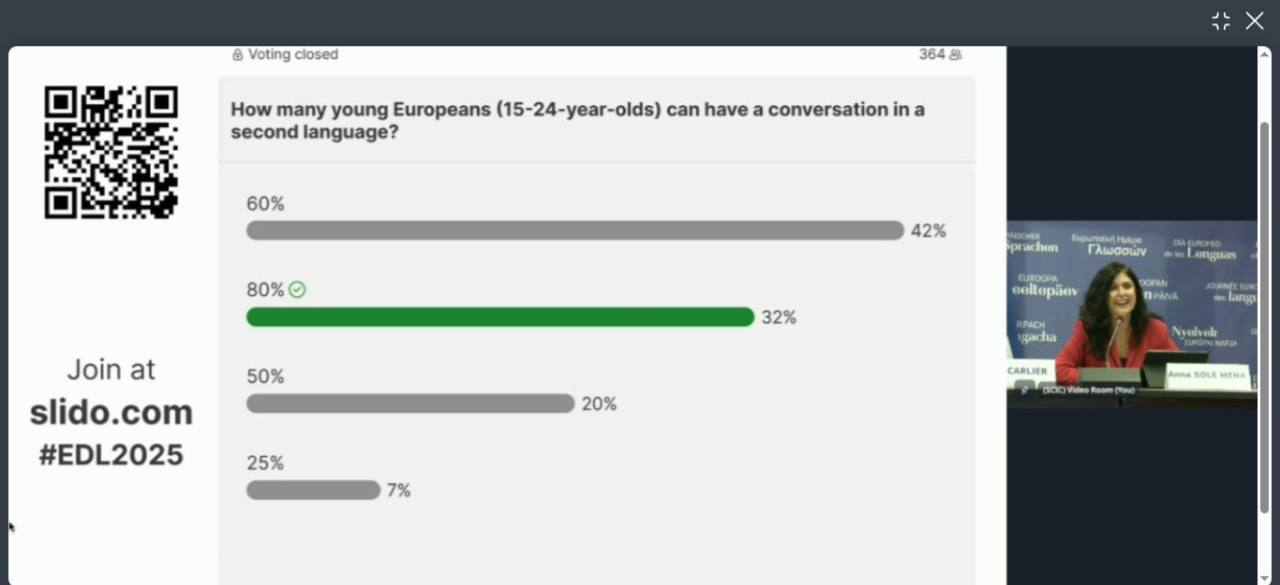Screen dimensions: 1280x585
Task: Click the speaker video thumbnail
Action: coord(1131,310)
